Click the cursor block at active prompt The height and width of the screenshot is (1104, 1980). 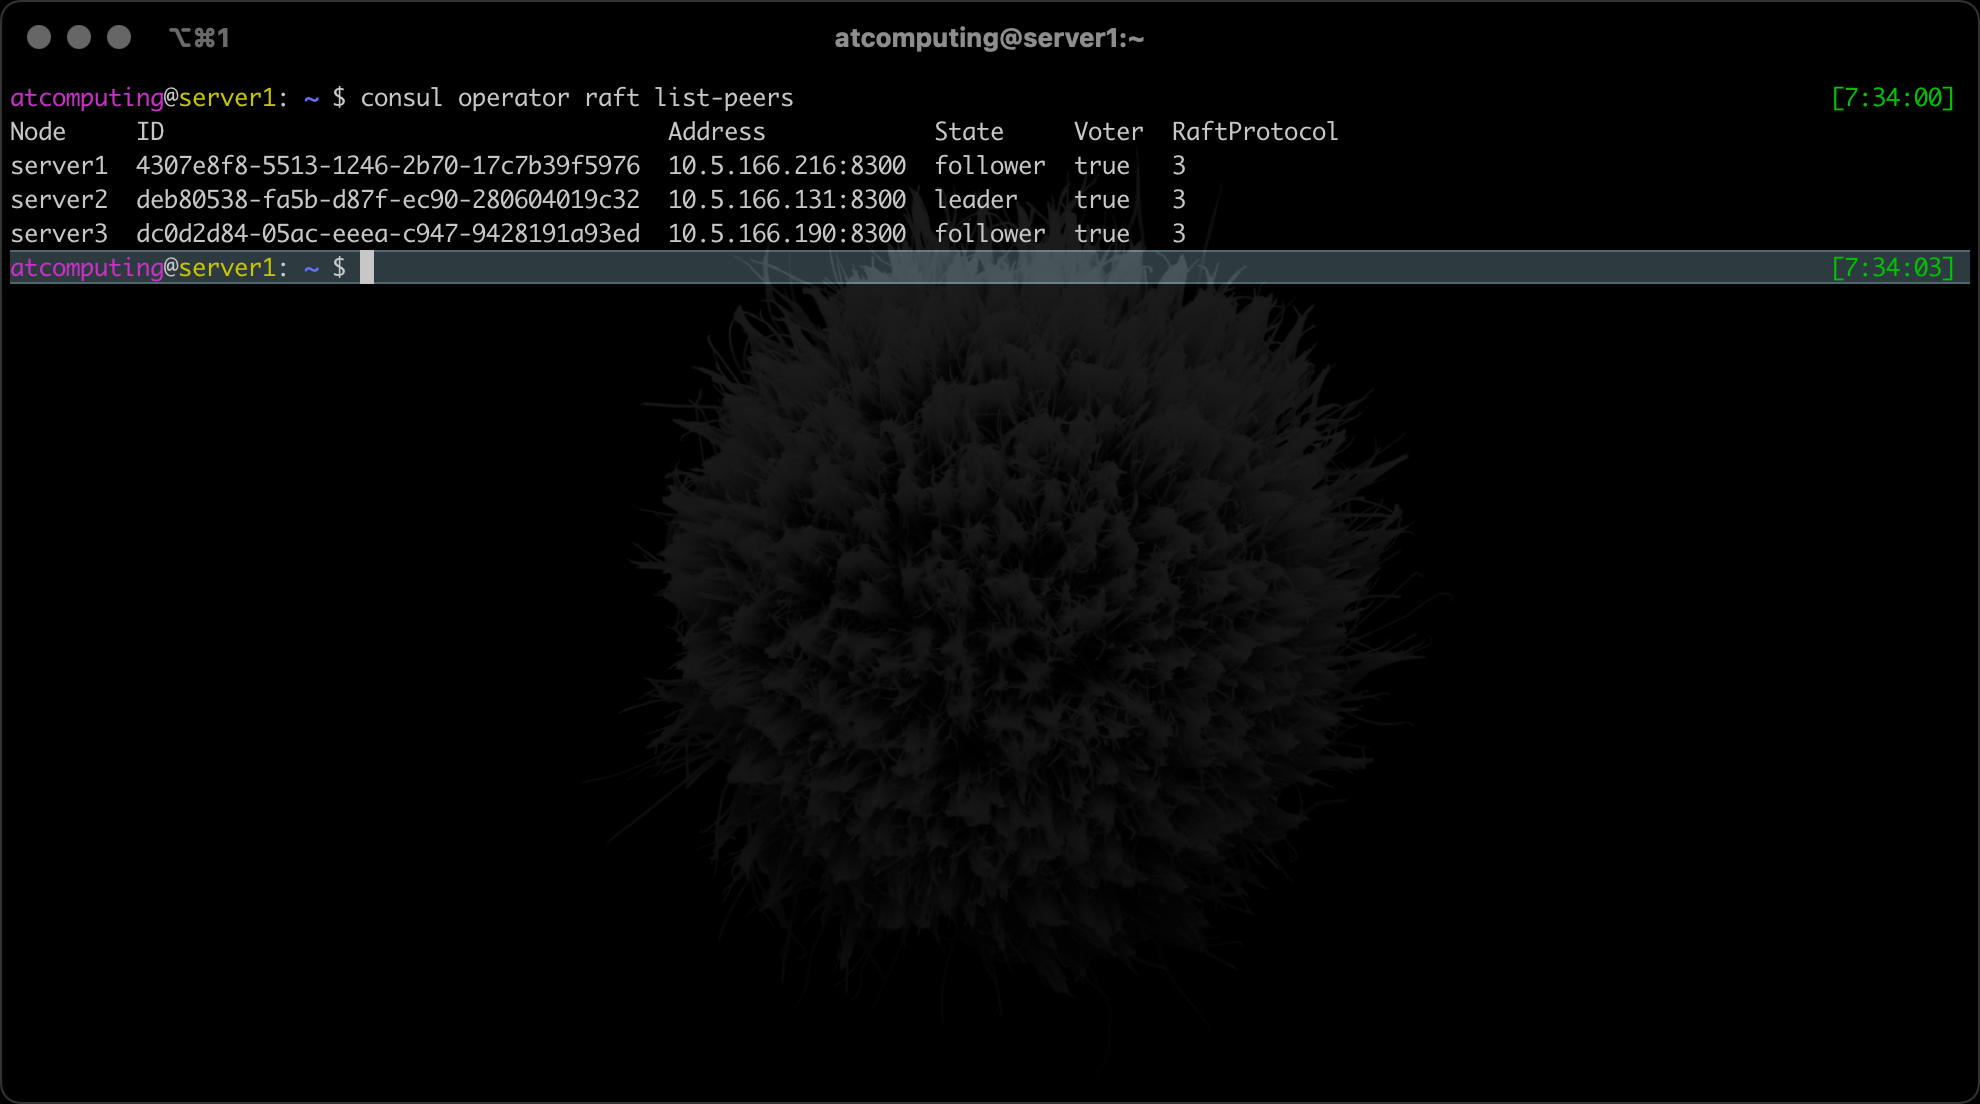(367, 268)
